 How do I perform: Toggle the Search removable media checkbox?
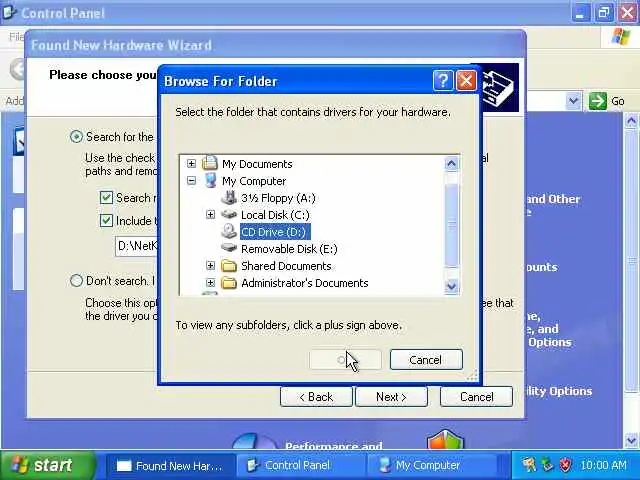point(106,198)
